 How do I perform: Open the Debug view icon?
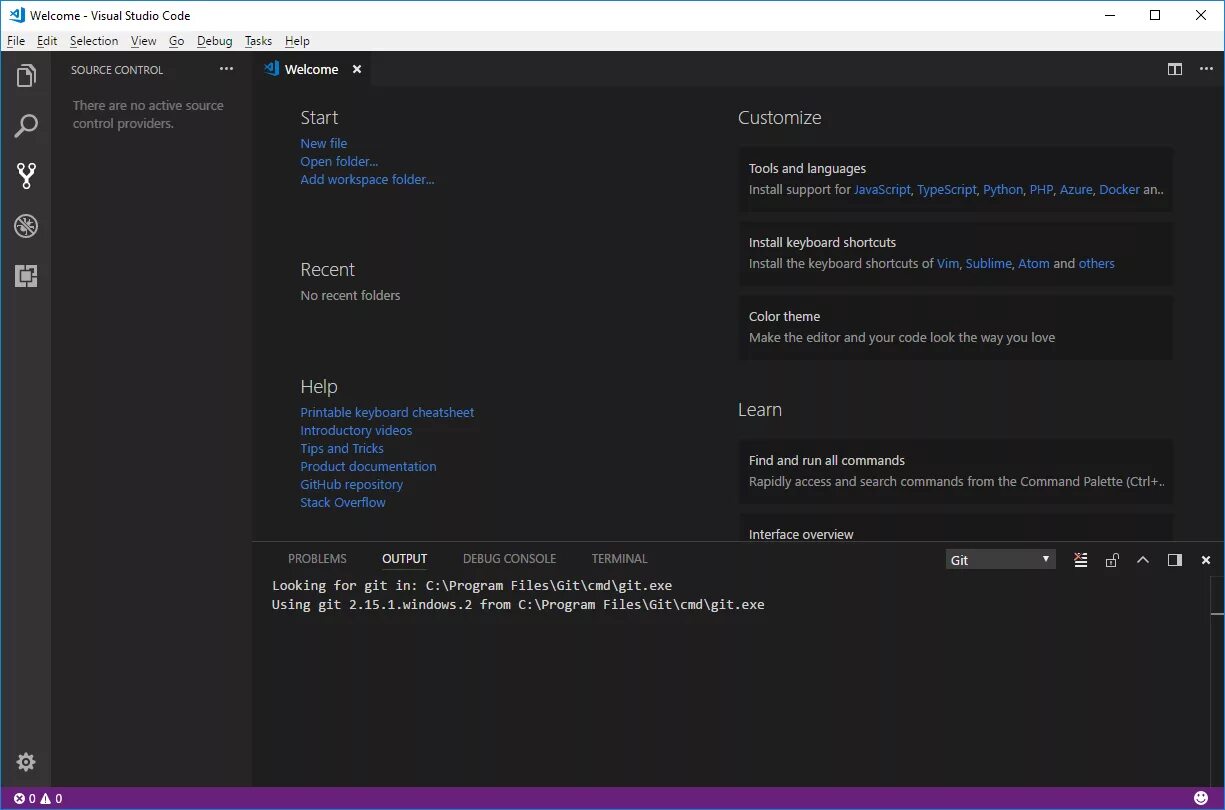pyautogui.click(x=26, y=226)
